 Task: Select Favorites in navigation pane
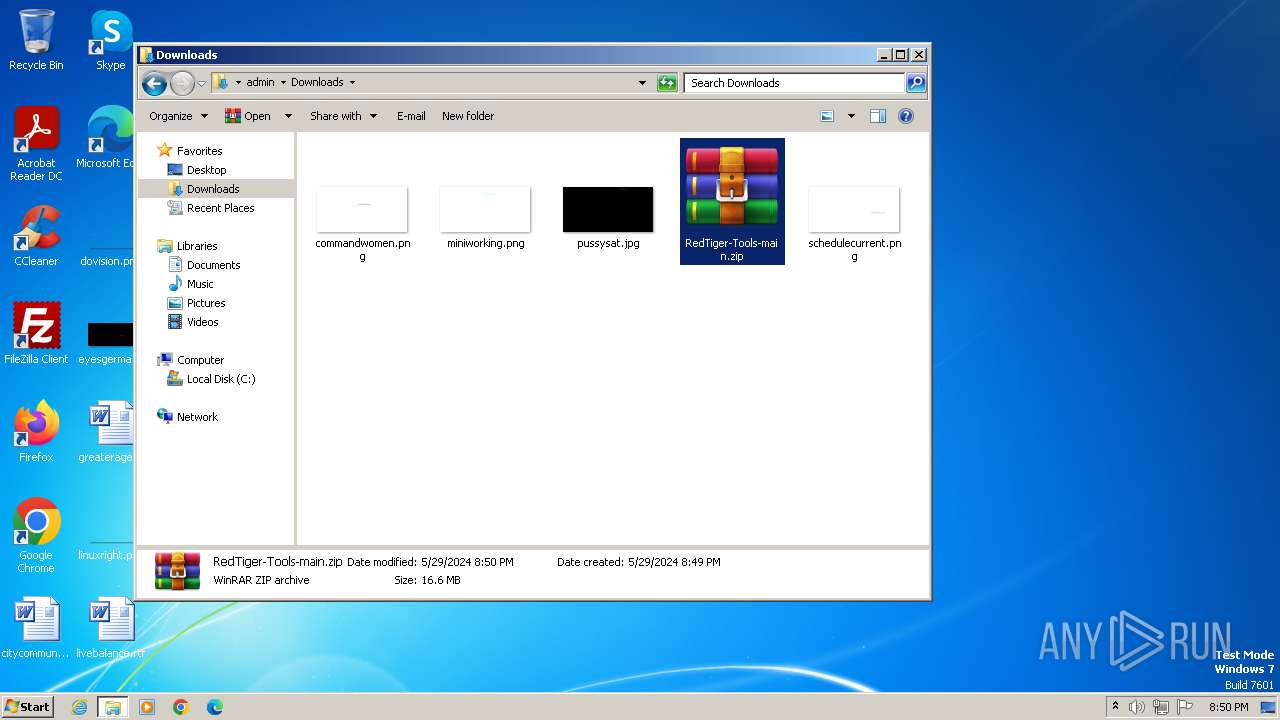(x=199, y=151)
